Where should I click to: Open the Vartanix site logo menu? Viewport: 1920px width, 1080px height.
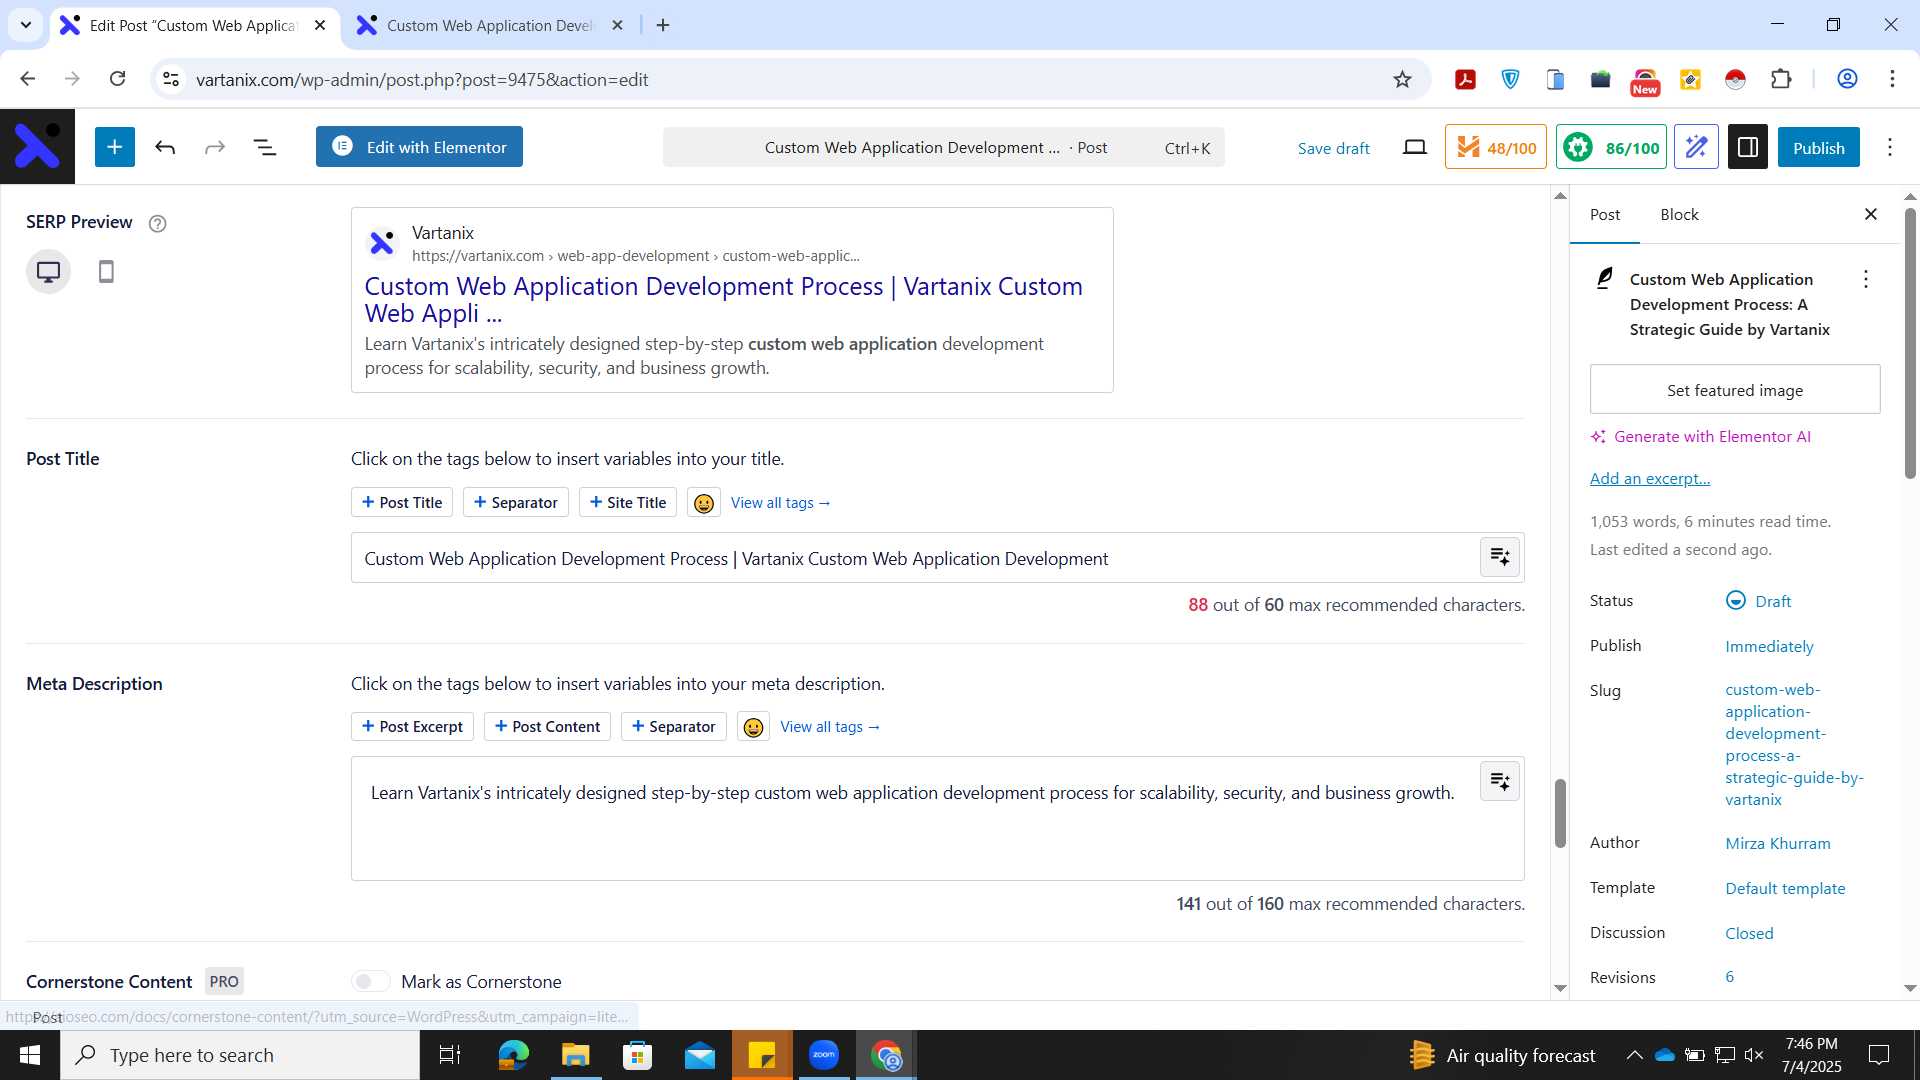pyautogui.click(x=37, y=147)
